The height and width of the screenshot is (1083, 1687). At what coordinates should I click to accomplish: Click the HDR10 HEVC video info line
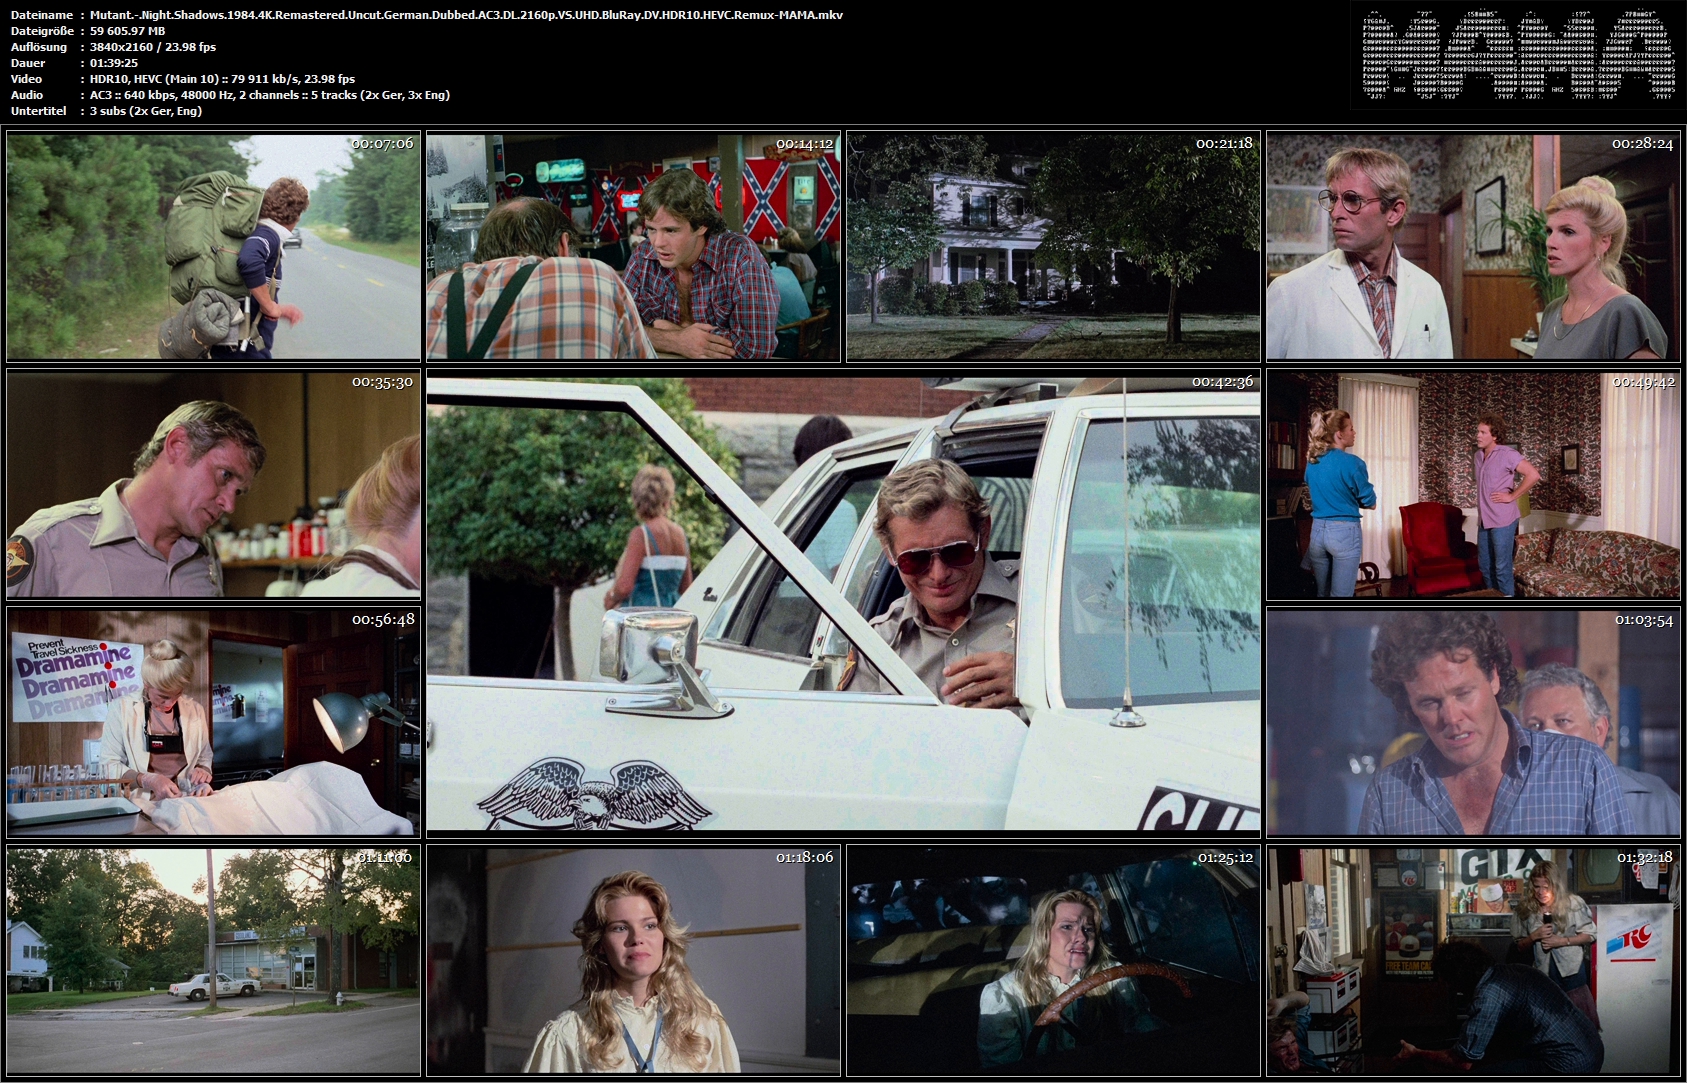coord(222,79)
